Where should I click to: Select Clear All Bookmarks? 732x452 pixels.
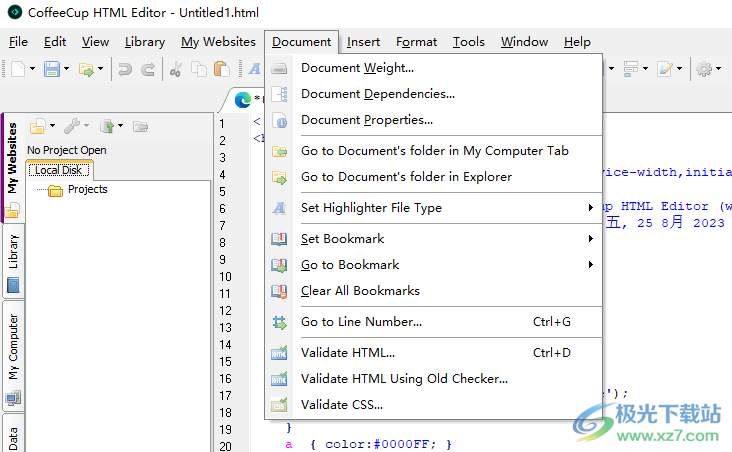tap(433, 291)
